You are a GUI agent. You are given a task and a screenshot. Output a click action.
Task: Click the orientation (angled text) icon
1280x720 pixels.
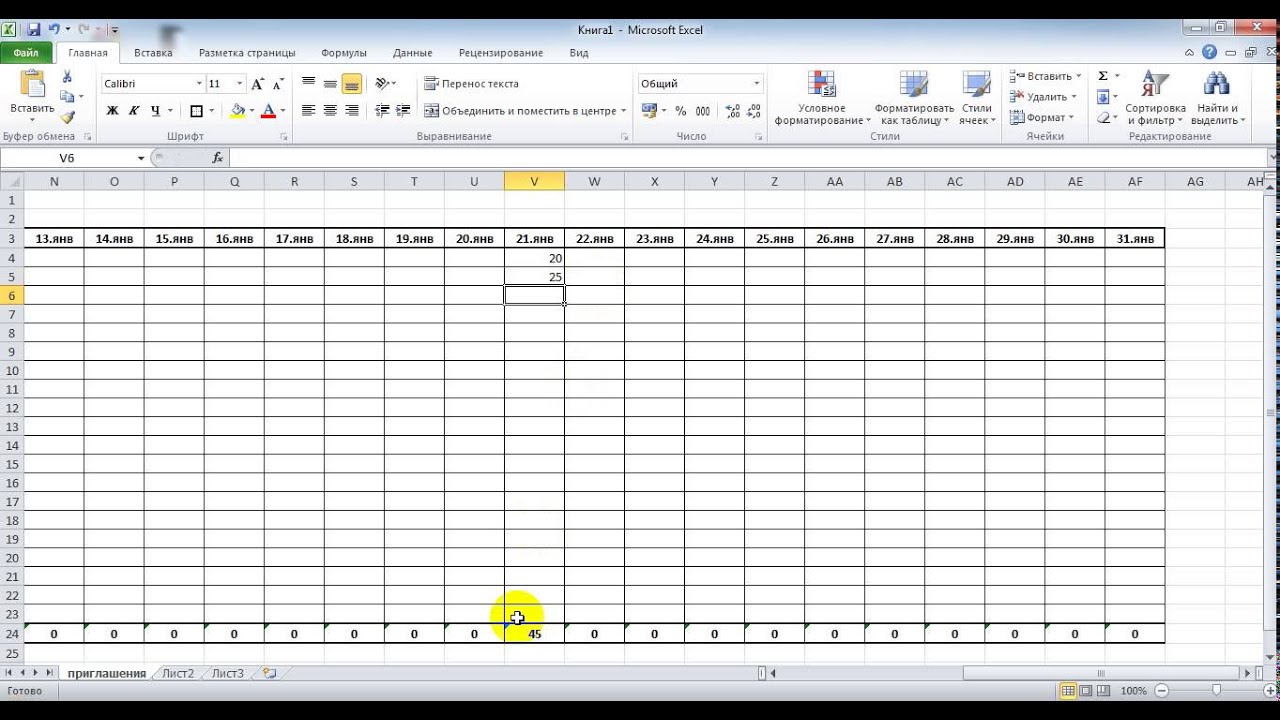point(382,84)
